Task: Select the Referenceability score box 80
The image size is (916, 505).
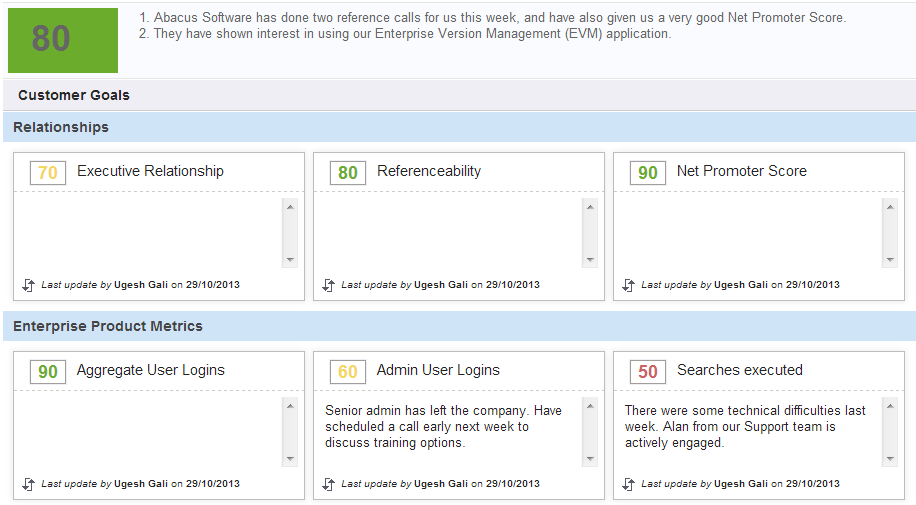Action: pyautogui.click(x=347, y=173)
